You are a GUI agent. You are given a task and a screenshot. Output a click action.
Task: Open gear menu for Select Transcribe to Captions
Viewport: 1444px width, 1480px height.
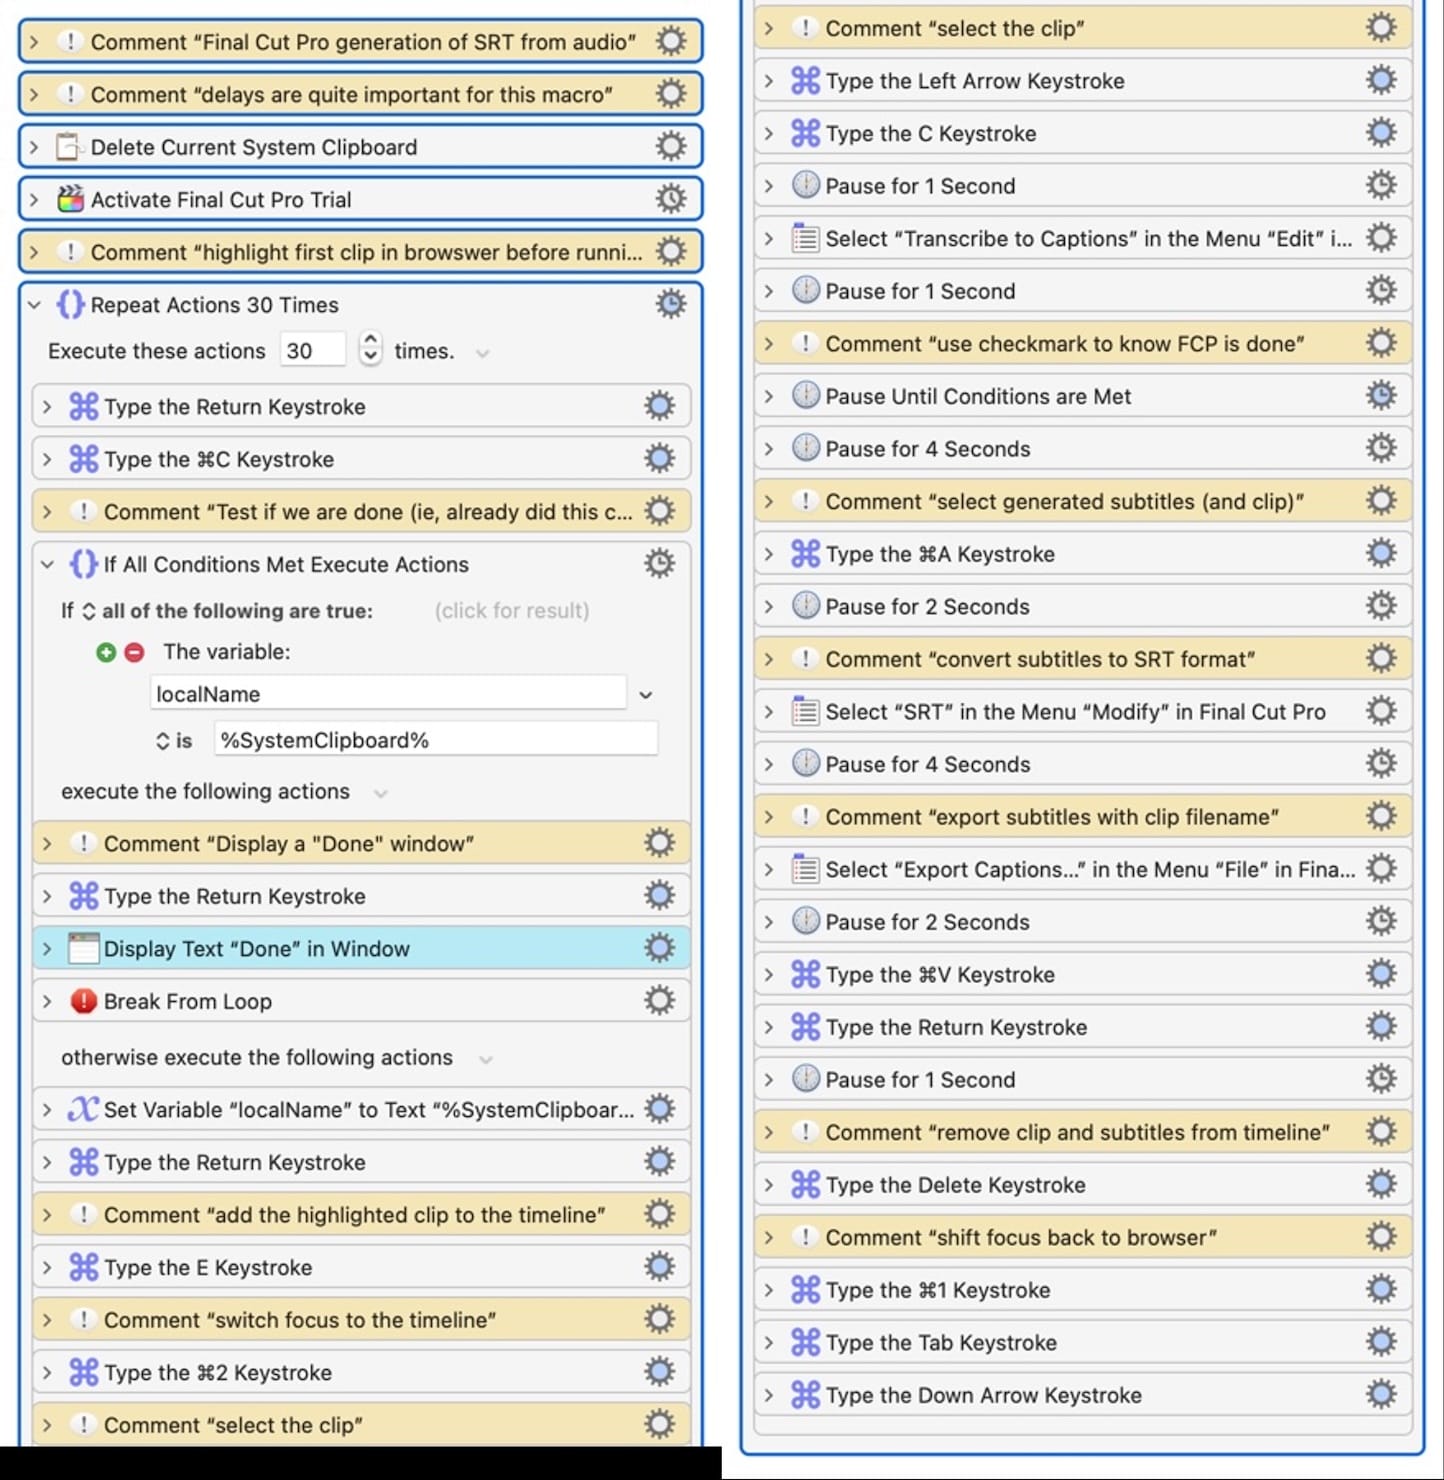coord(1381,238)
